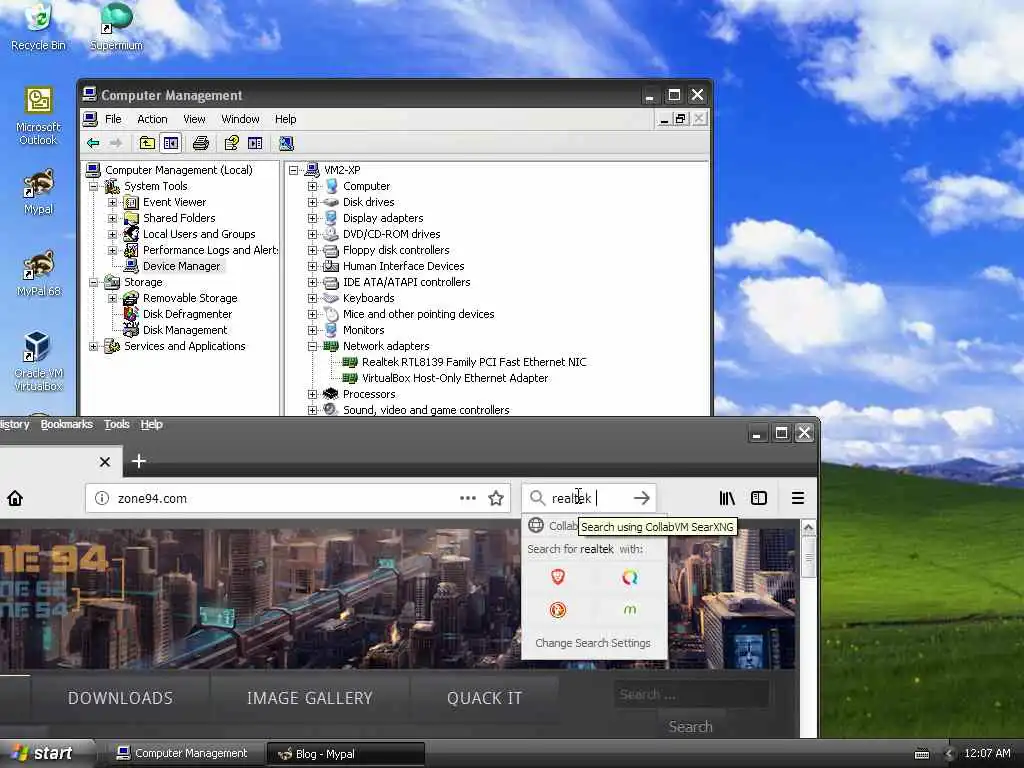Open the MyPal 68 desktop shortcut
This screenshot has width=1024, height=768.
click(38, 274)
